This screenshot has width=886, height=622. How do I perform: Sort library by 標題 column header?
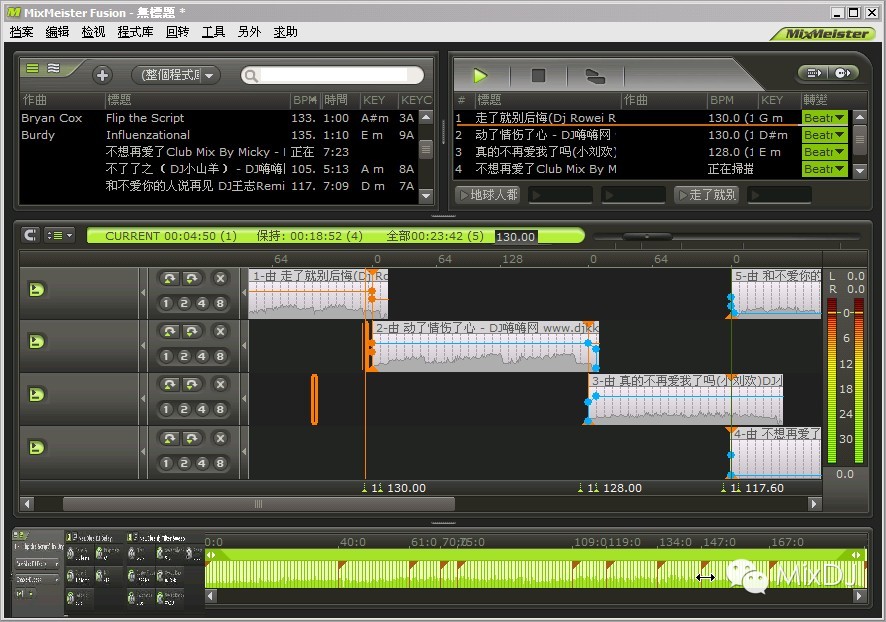198,100
